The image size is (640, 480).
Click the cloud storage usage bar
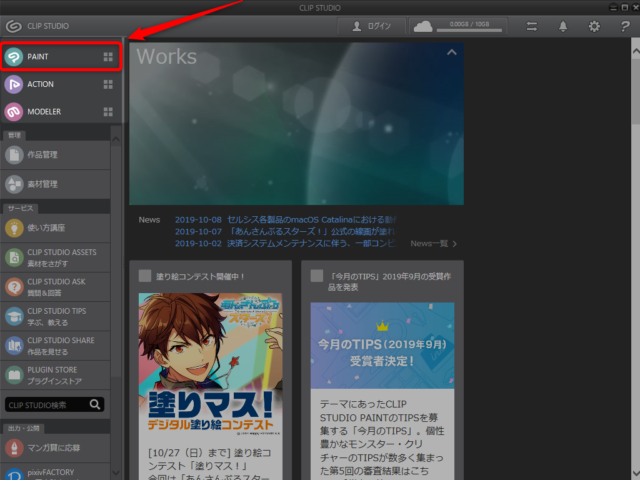(x=469, y=30)
